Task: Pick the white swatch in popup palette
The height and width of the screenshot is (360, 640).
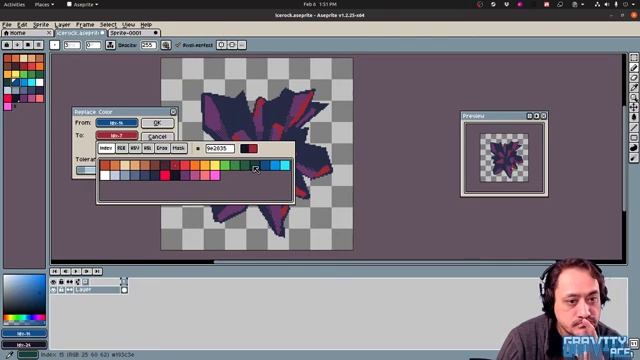Action: click(x=105, y=176)
